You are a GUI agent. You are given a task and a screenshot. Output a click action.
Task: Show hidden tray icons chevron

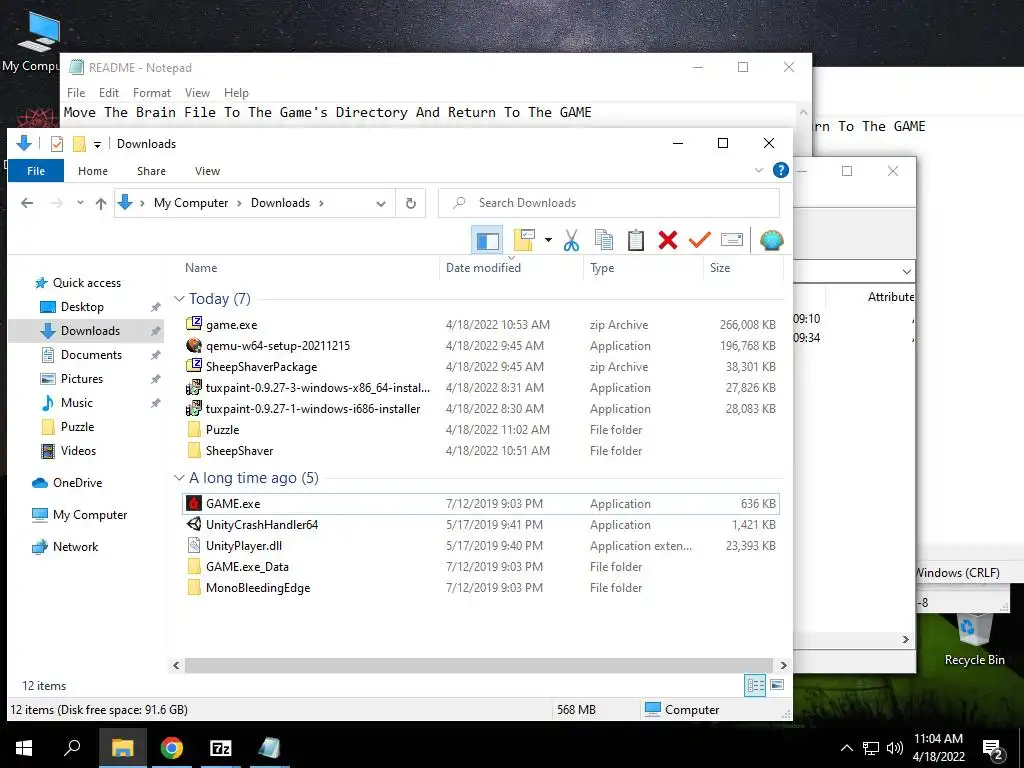point(846,748)
